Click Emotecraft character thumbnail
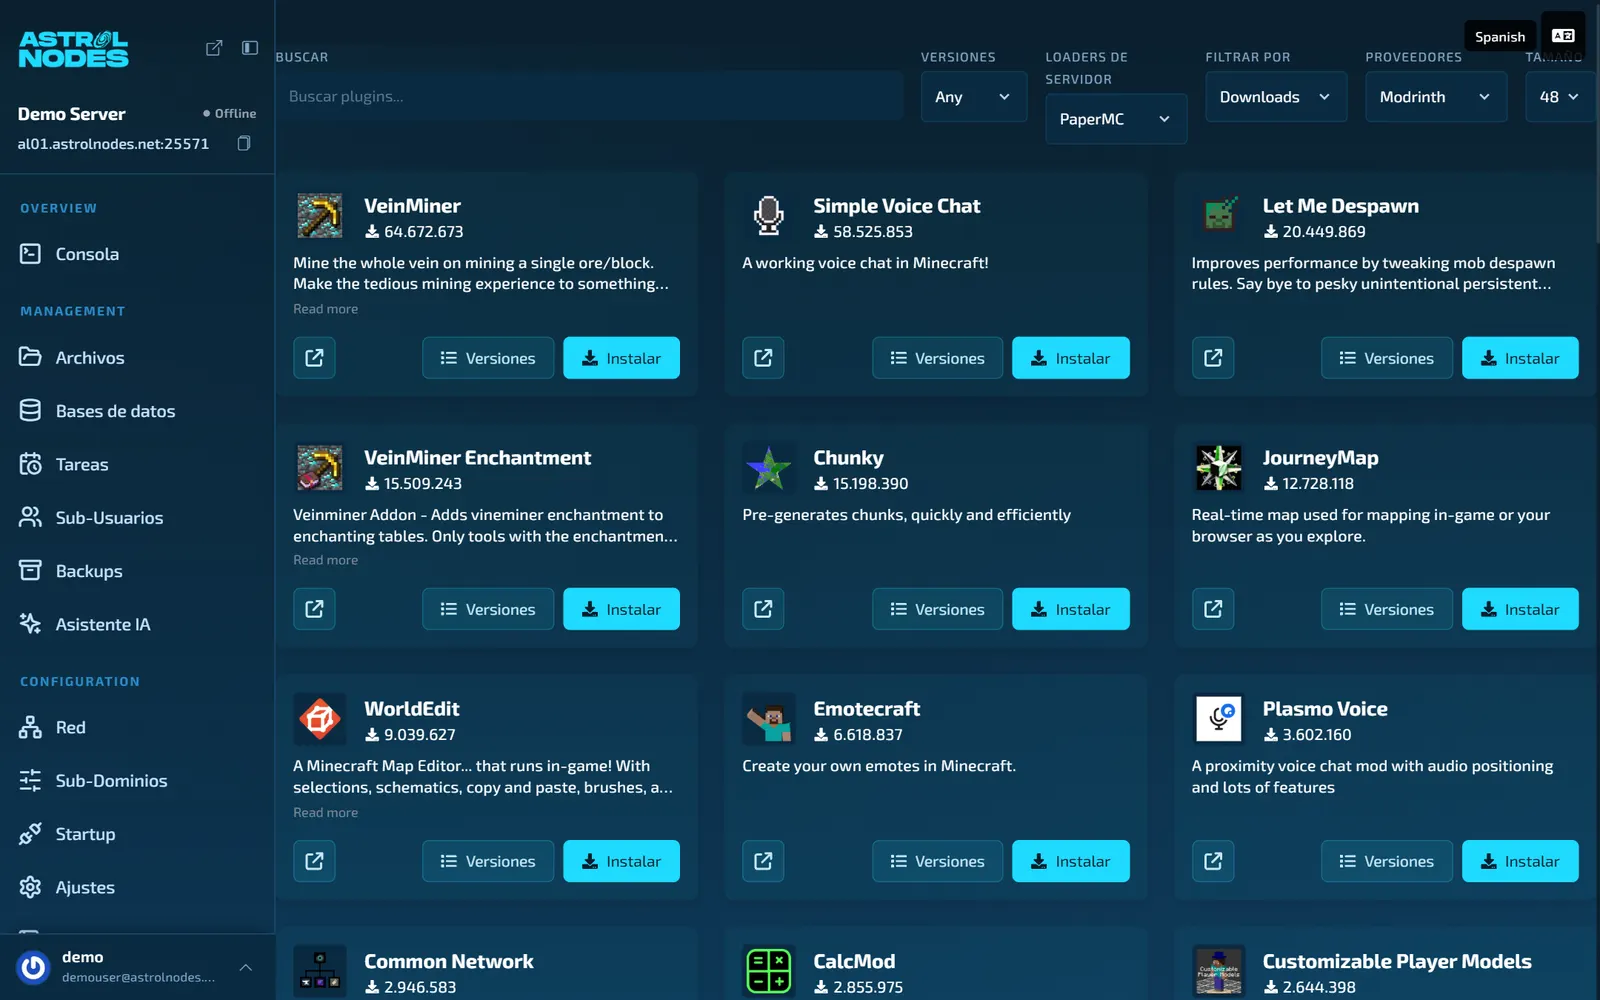 coord(769,719)
